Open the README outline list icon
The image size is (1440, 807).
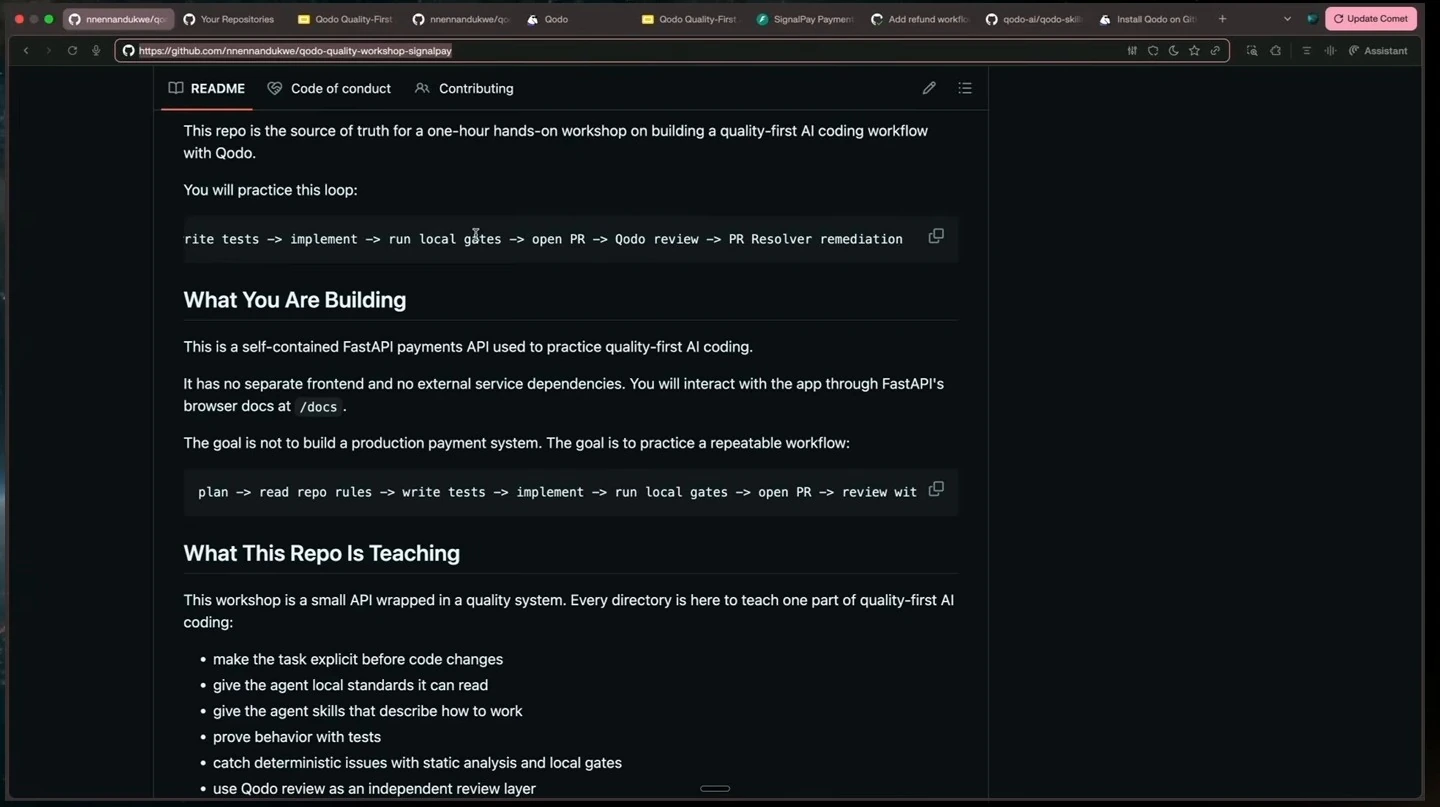[x=965, y=88]
